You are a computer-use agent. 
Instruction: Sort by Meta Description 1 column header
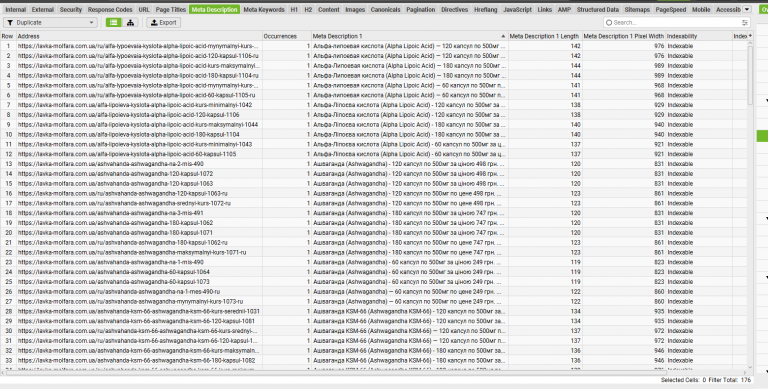pyautogui.click(x=409, y=36)
